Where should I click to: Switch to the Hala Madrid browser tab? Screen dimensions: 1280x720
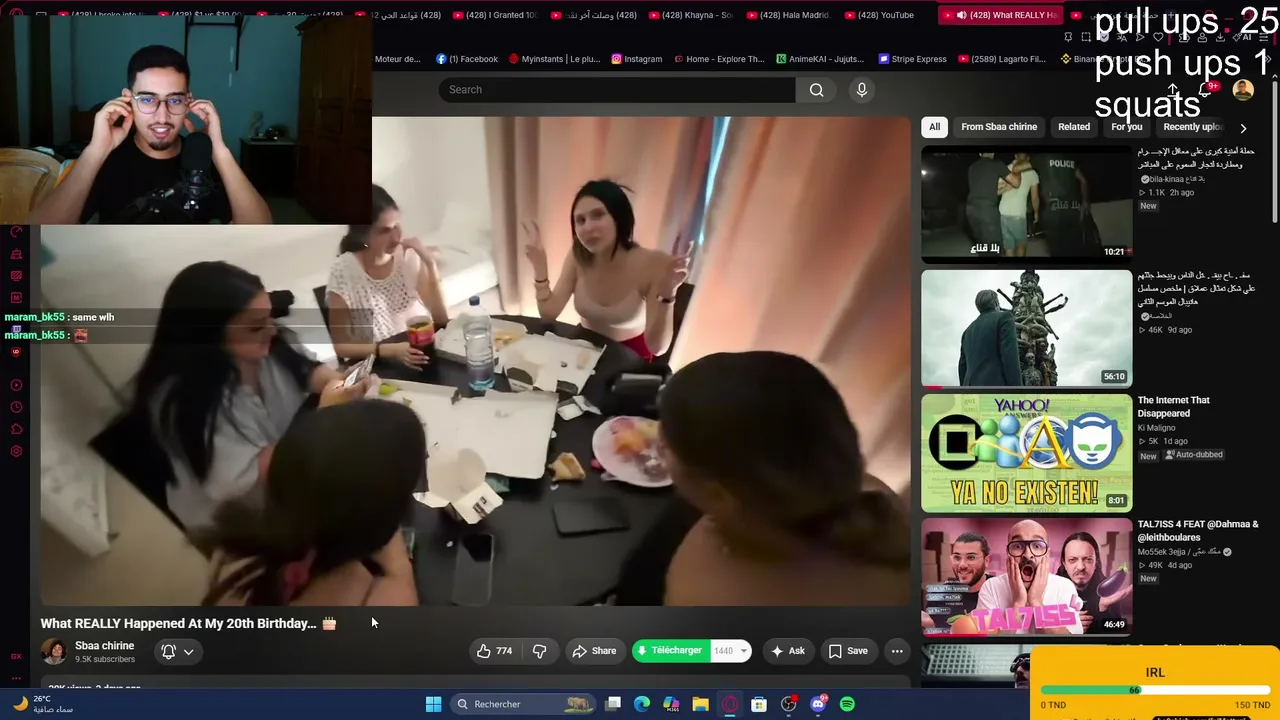pos(789,15)
